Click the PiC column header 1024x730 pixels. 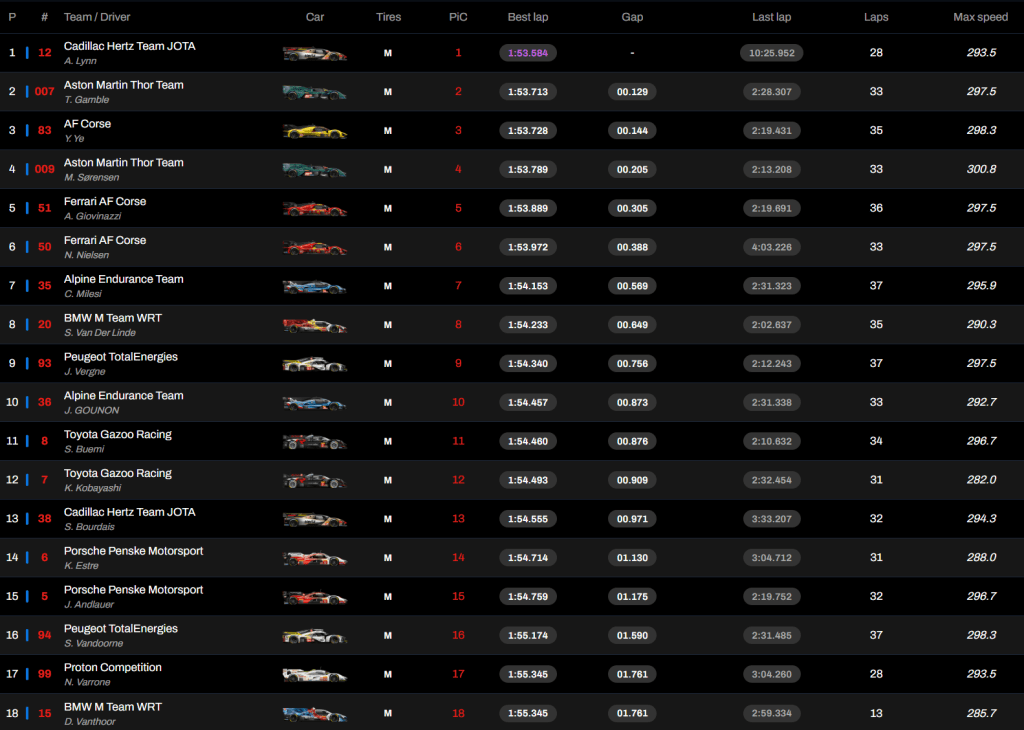pos(458,17)
